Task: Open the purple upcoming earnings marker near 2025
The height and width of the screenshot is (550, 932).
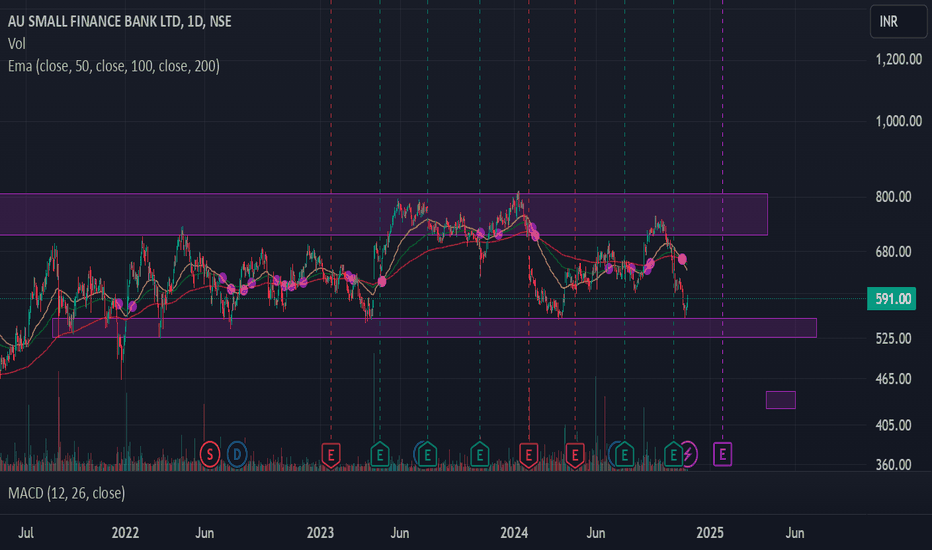Action: tap(723, 455)
